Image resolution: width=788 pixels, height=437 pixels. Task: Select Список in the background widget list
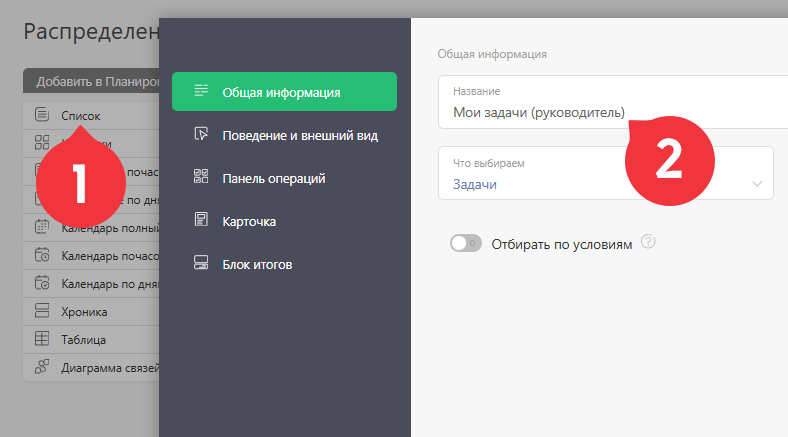coord(91,116)
